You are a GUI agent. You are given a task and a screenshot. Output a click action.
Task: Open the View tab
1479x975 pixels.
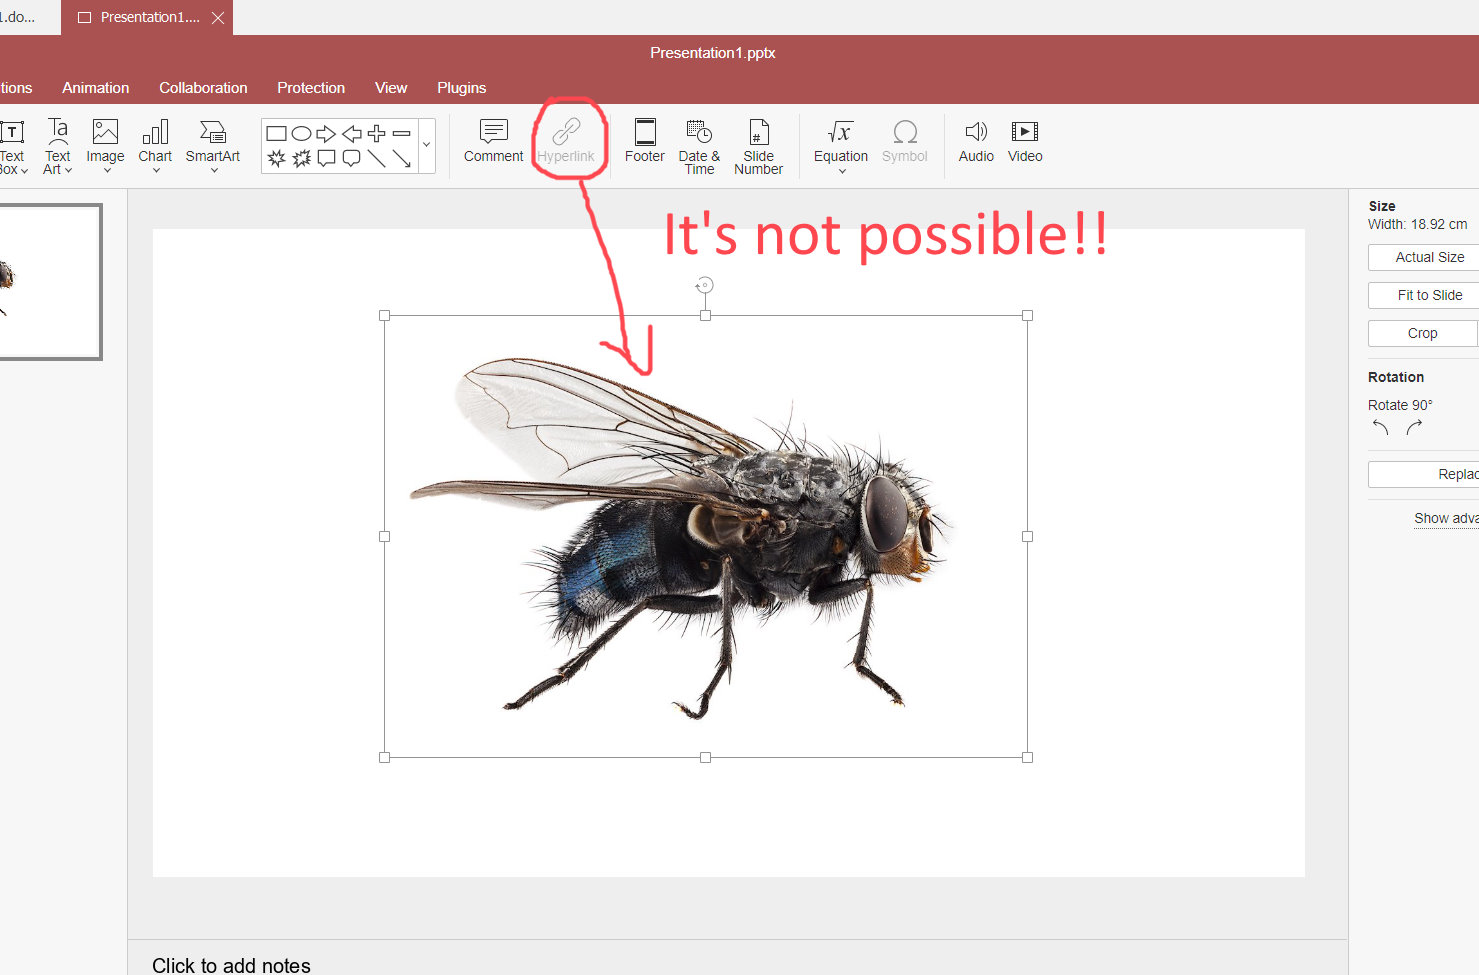click(390, 88)
